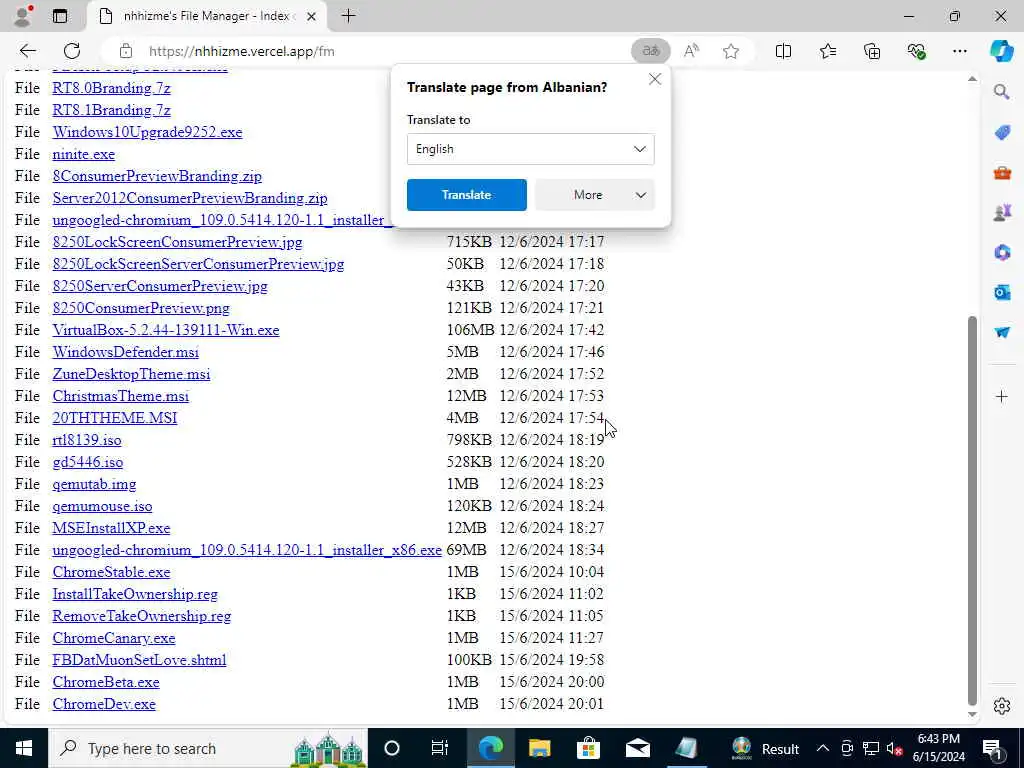The height and width of the screenshot is (768, 1024).
Task: Open sidebar Shopping tag icon
Action: click(x=1002, y=133)
